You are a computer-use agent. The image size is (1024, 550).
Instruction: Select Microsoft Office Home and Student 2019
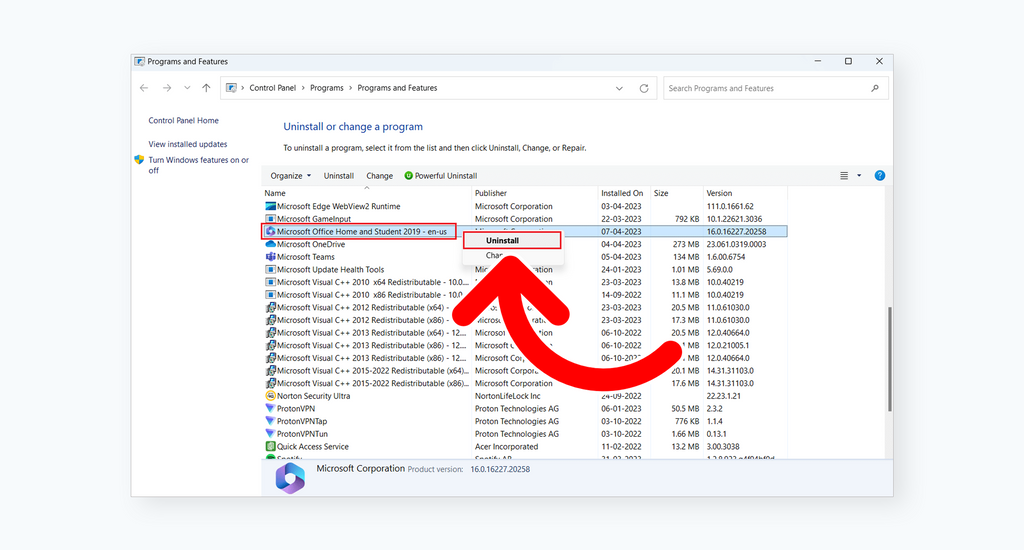point(361,232)
